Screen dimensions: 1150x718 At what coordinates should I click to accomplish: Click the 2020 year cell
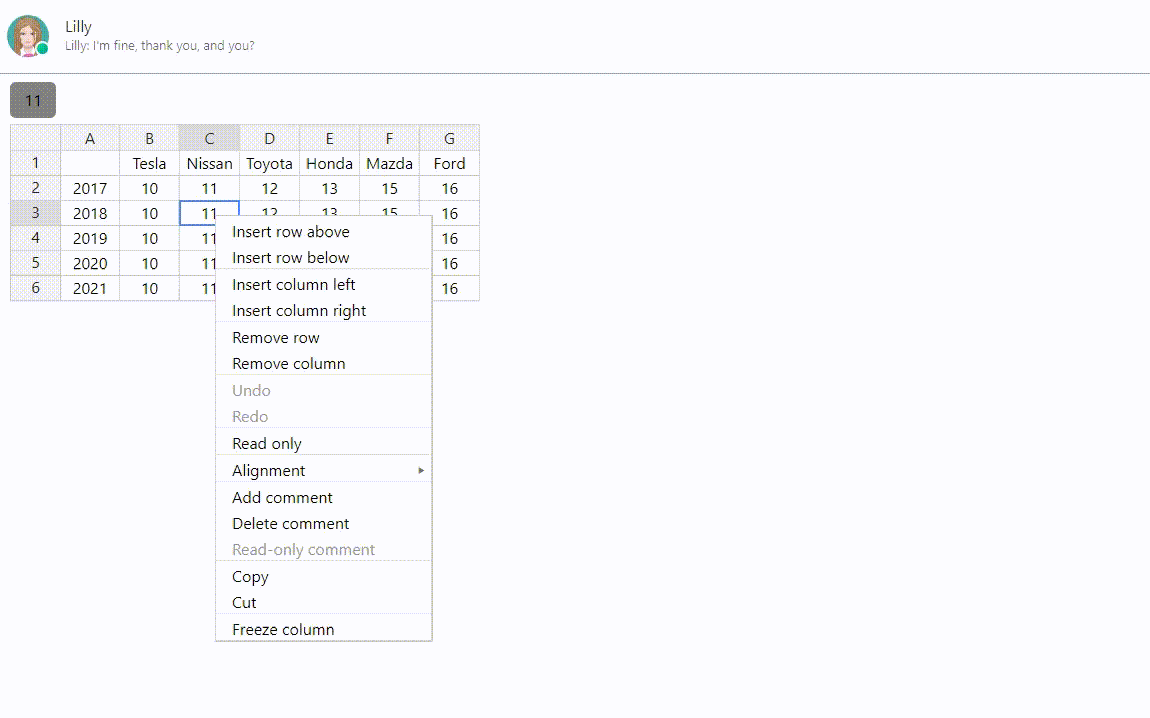coord(90,263)
